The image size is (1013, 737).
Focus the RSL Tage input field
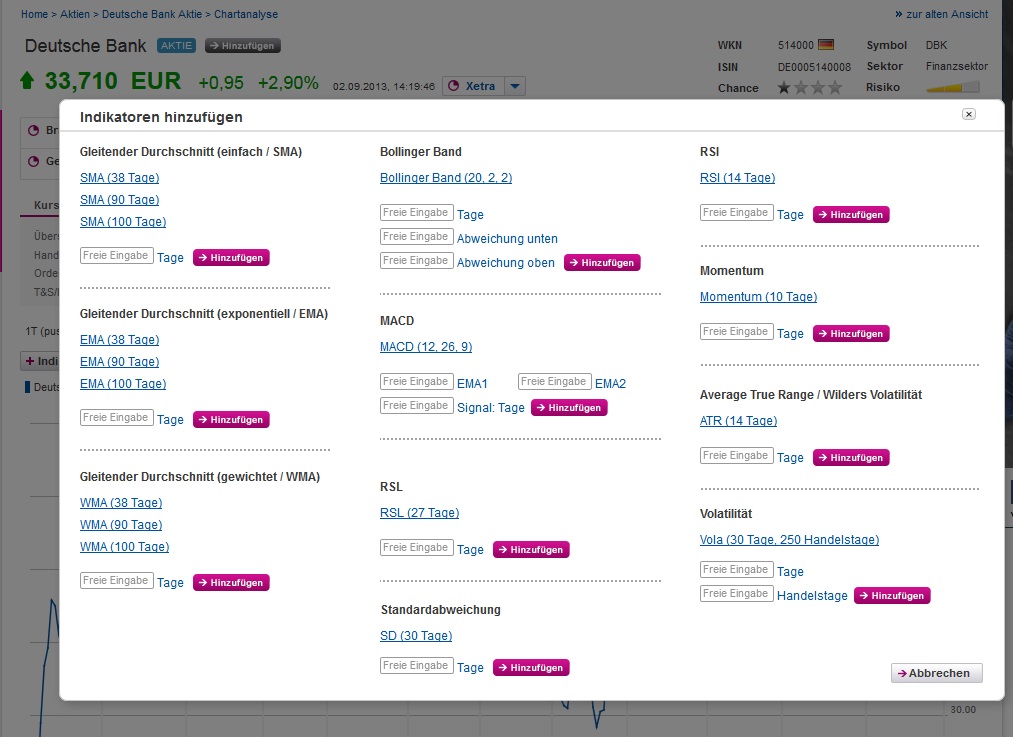point(417,548)
